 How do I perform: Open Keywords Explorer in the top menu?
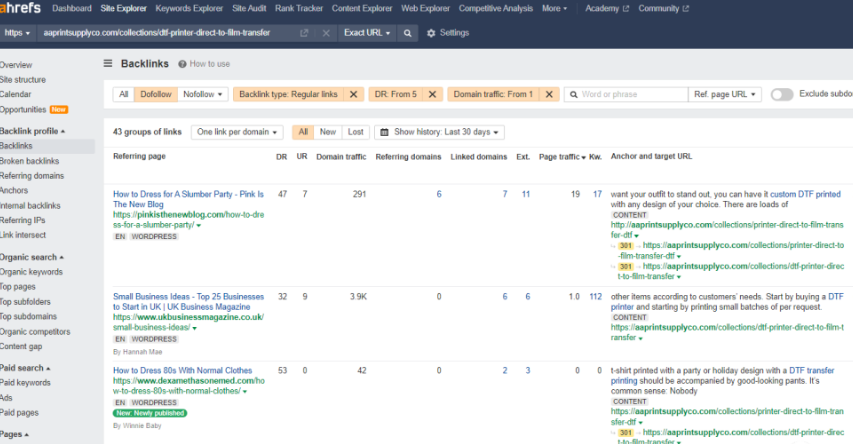coord(189,8)
